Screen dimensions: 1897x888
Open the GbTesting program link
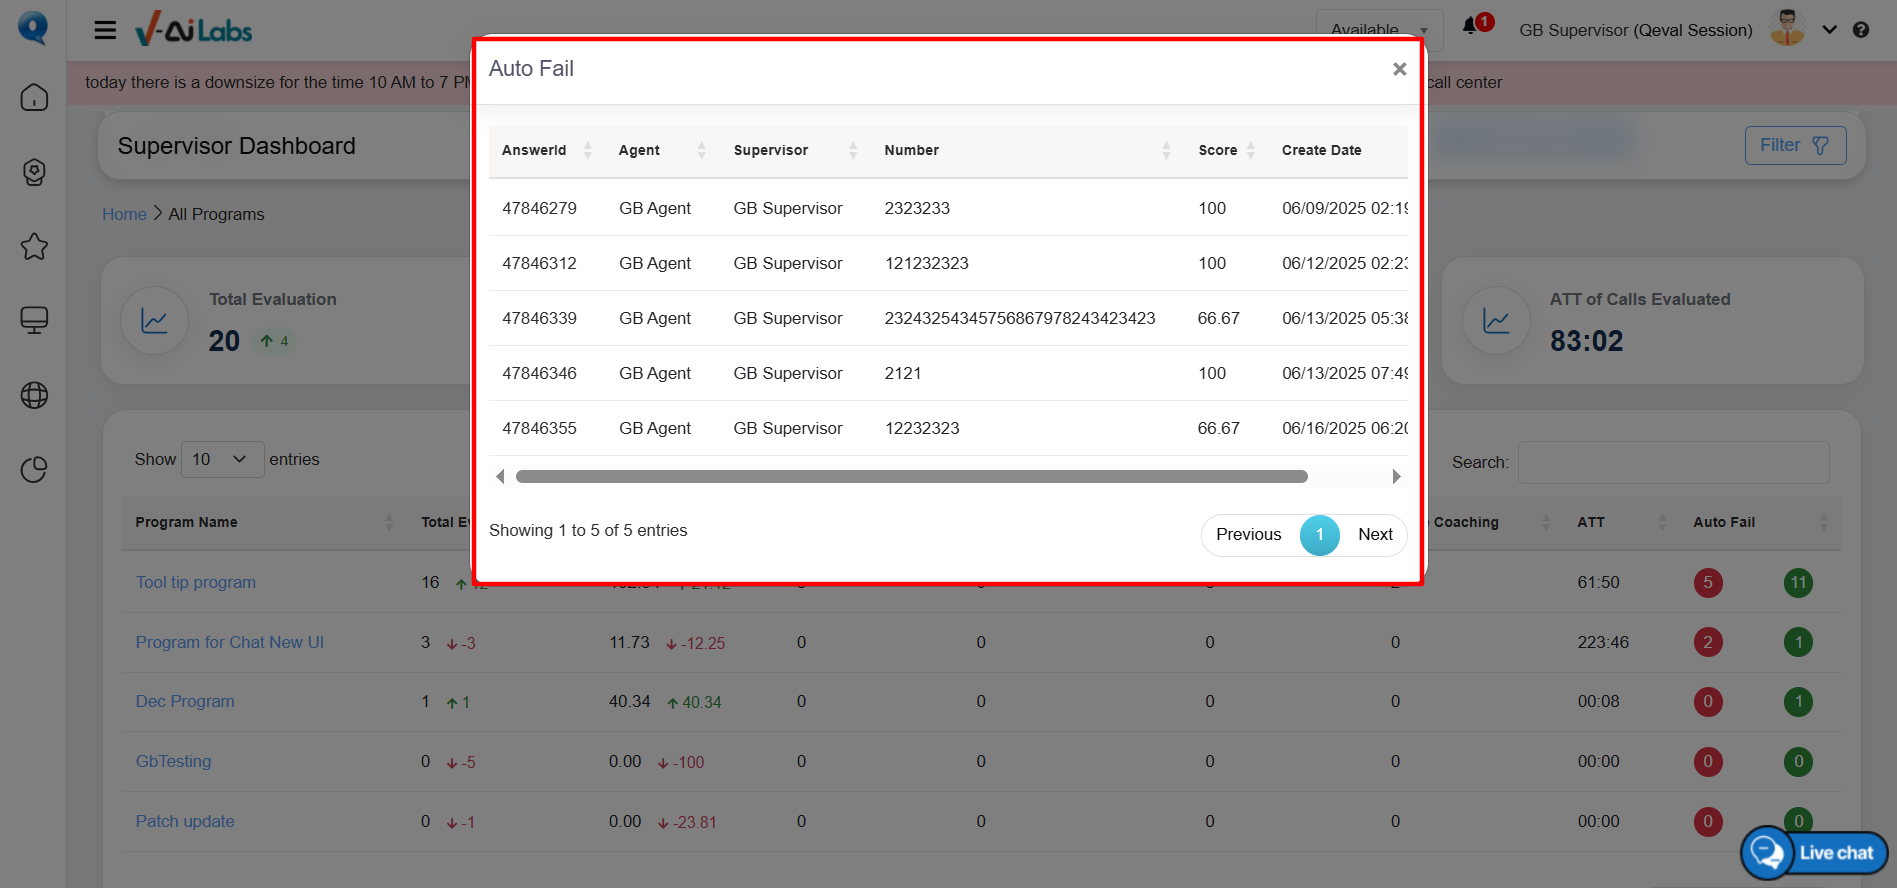click(173, 761)
